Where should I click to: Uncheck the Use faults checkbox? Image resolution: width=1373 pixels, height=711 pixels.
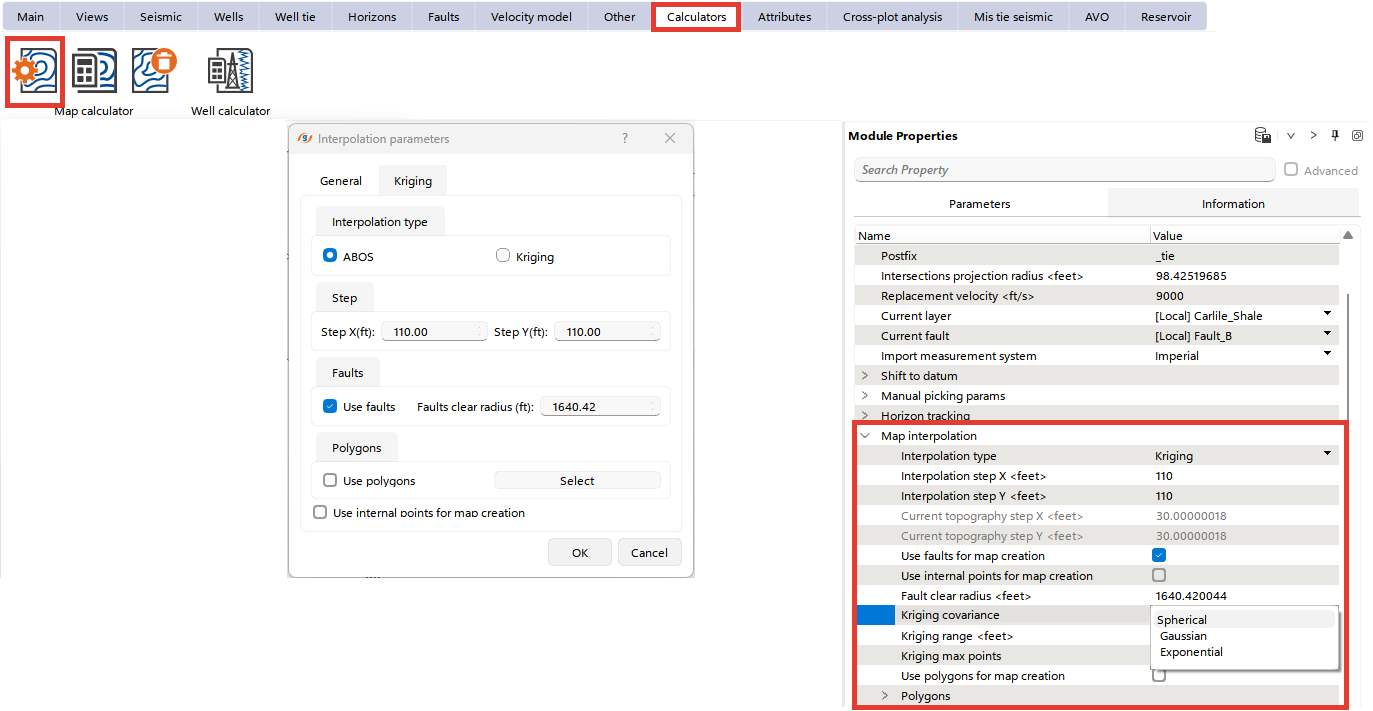[x=330, y=407]
